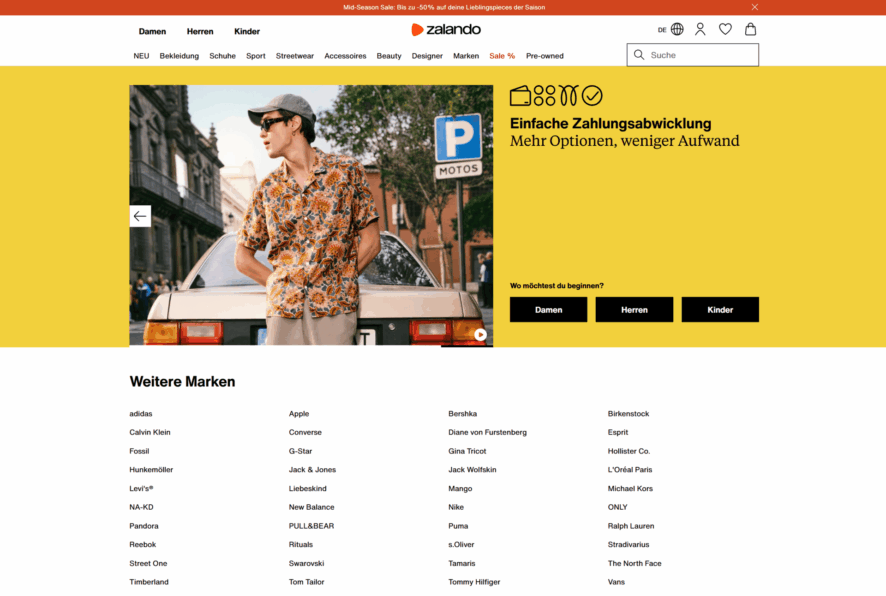Open the Jack & Jones brand link
This screenshot has width=886, height=596.
click(x=312, y=469)
